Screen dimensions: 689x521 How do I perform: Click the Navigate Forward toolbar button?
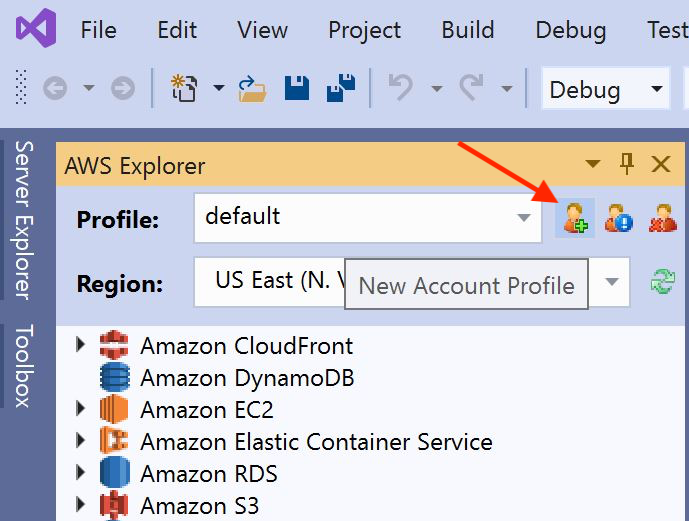pyautogui.click(x=123, y=88)
